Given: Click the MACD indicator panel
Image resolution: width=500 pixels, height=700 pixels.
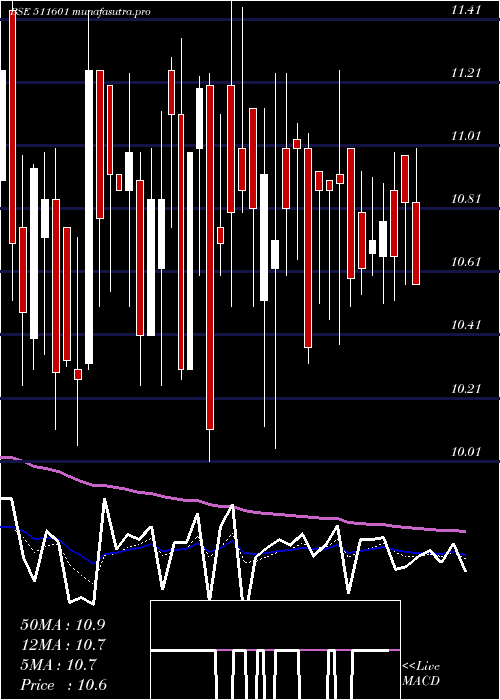Looking at the screenshot, I should 275,650.
